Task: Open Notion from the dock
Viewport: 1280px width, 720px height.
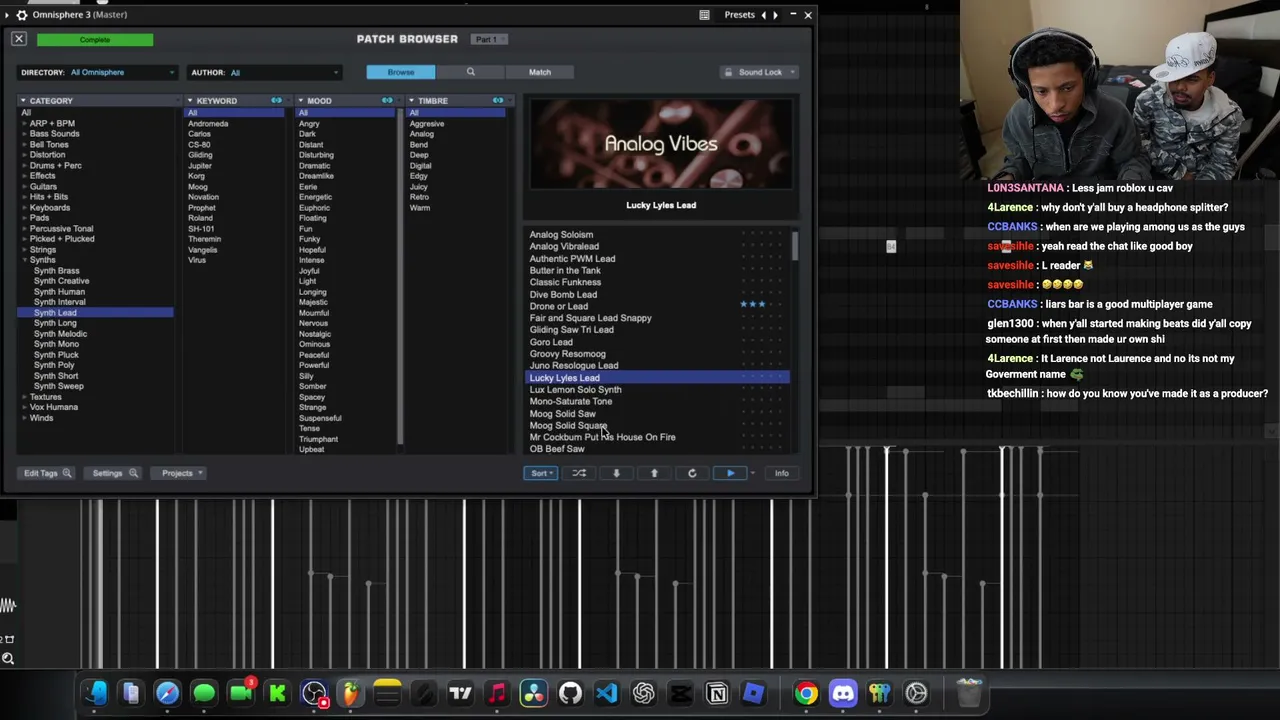Action: (x=717, y=693)
